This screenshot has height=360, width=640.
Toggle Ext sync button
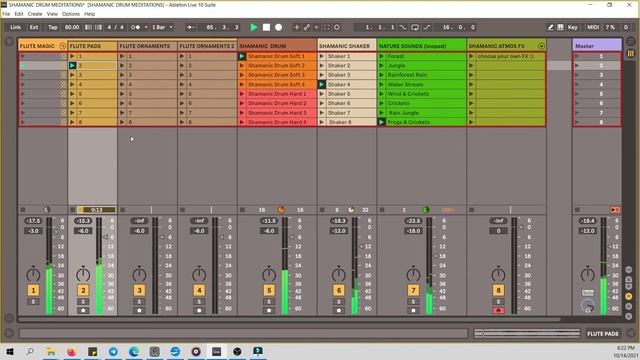(x=34, y=27)
